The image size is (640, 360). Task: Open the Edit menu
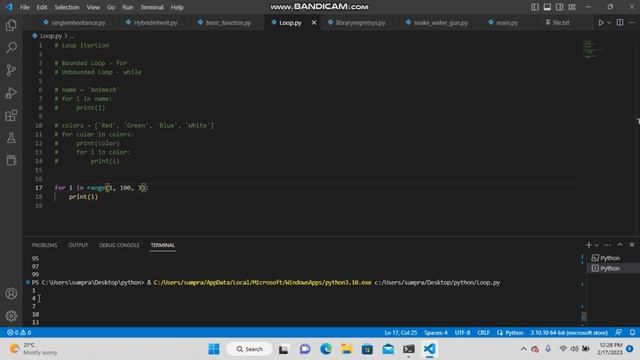pyautogui.click(x=42, y=7)
